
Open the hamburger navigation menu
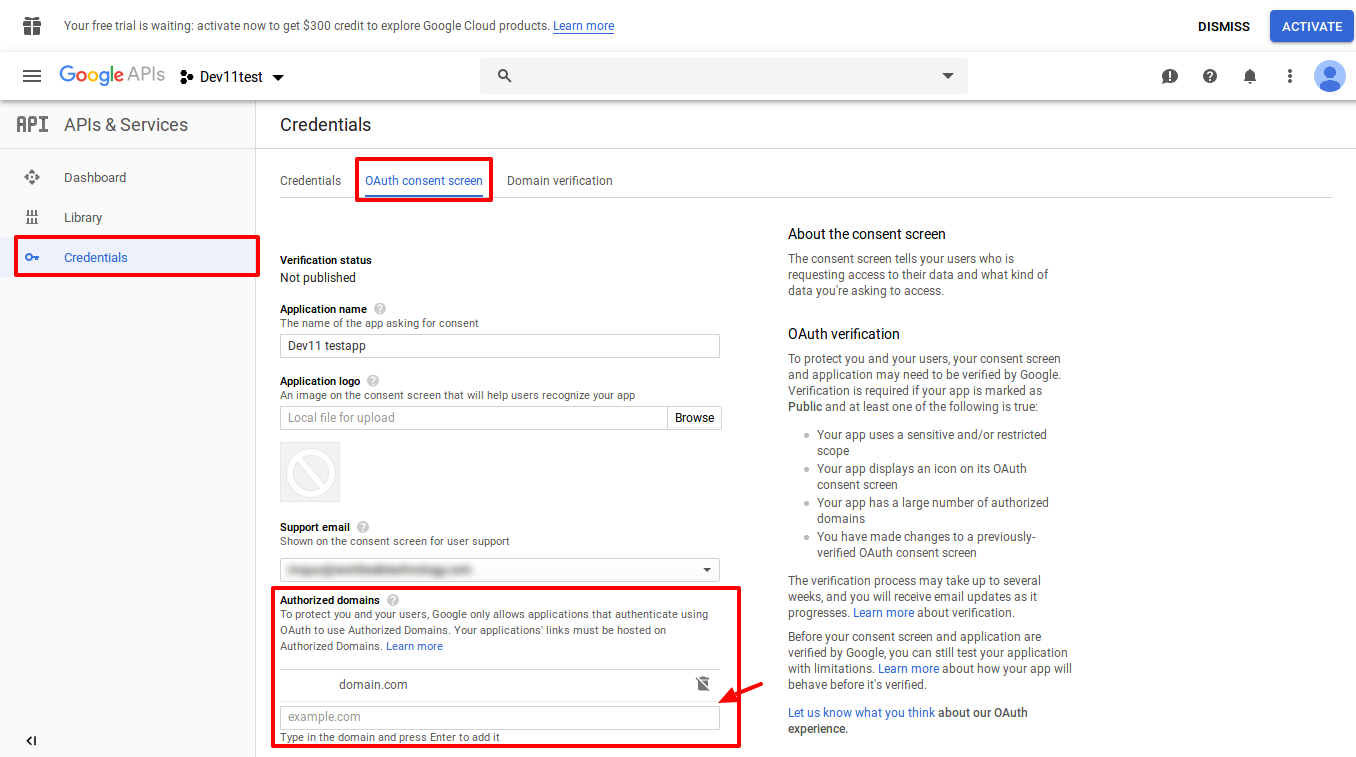(32, 76)
